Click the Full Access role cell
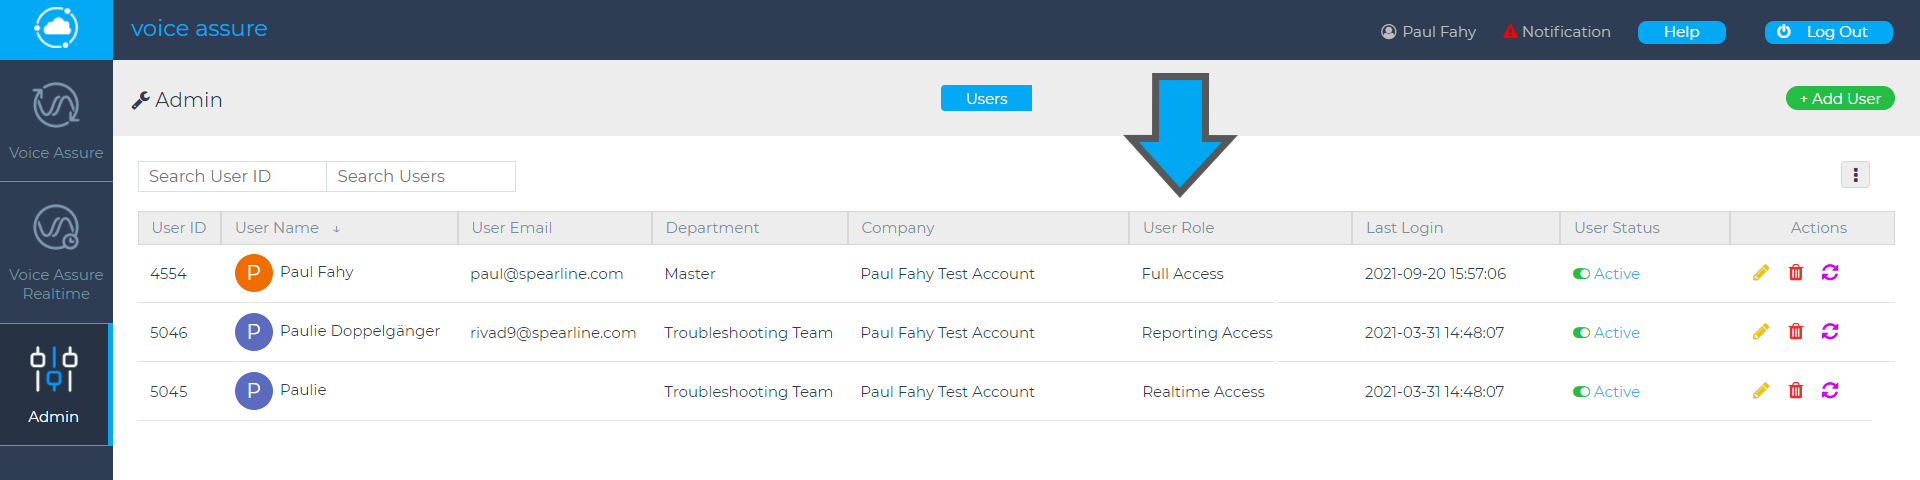 coord(1182,274)
